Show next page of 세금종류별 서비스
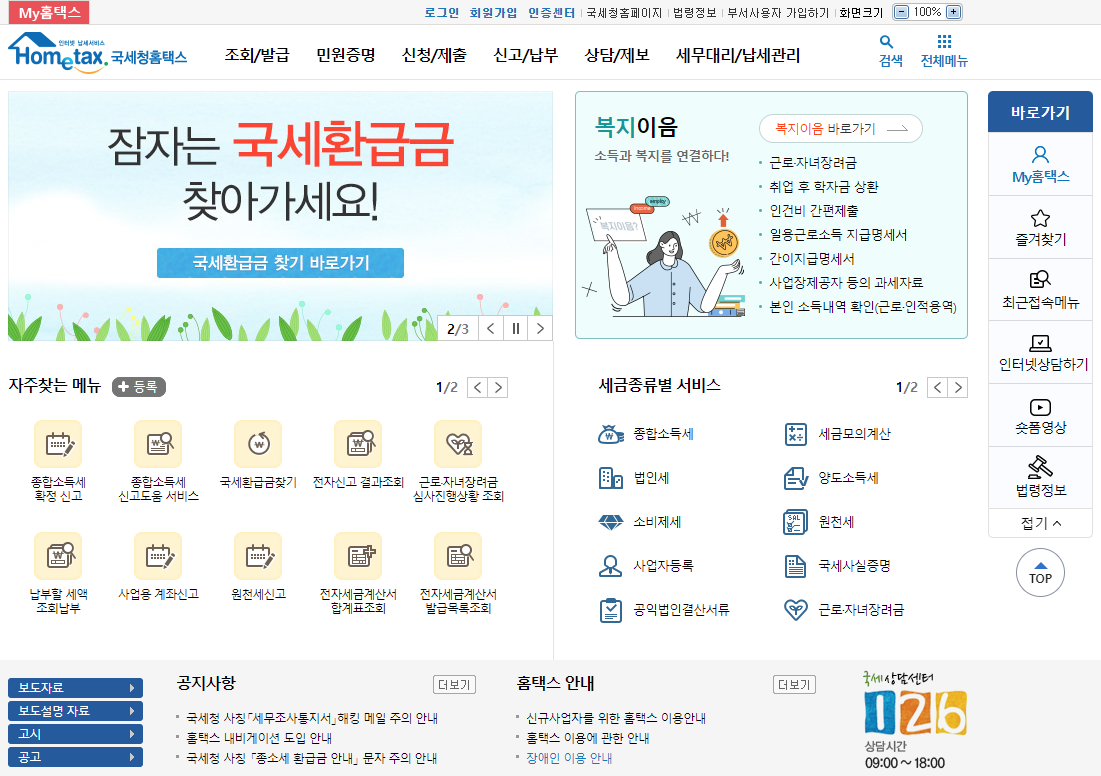 point(958,386)
